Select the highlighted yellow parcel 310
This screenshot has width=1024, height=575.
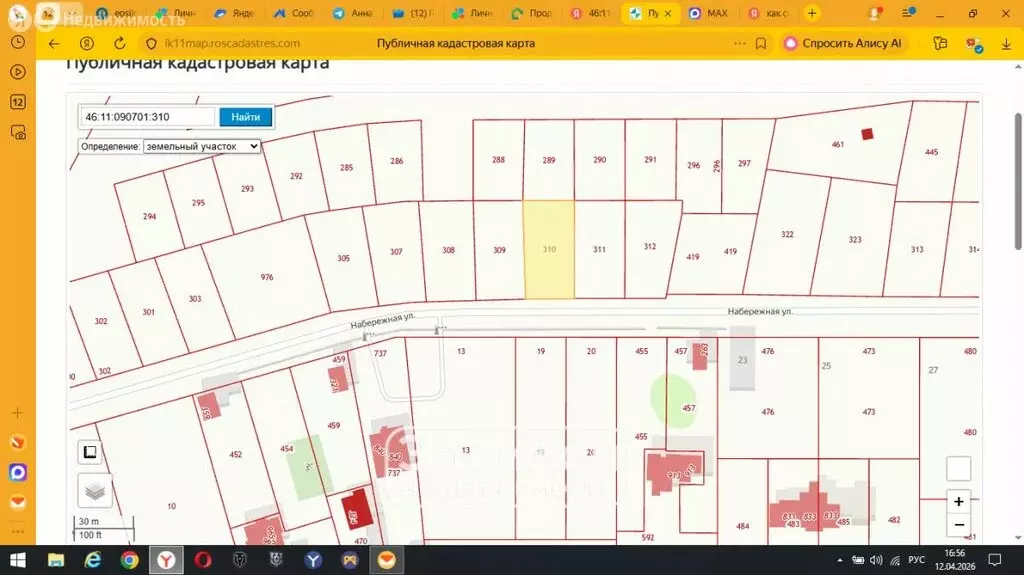[549, 249]
